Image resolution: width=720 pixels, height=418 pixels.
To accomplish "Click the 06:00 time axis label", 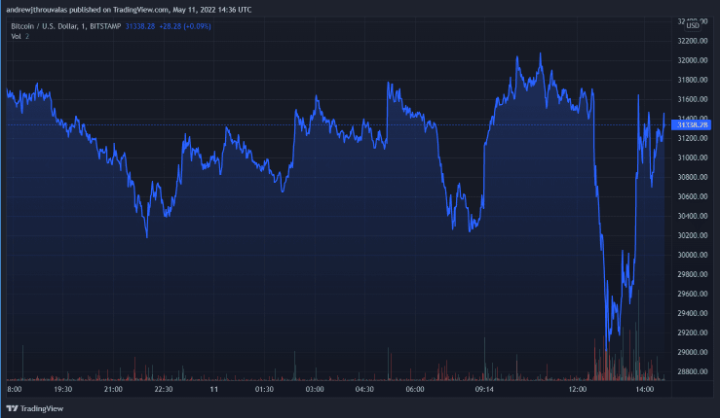I will coord(416,388).
